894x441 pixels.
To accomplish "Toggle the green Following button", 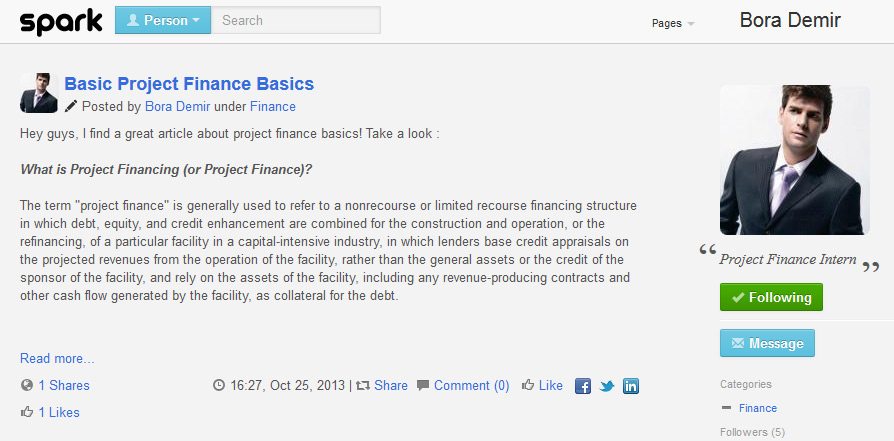I will pos(771,297).
